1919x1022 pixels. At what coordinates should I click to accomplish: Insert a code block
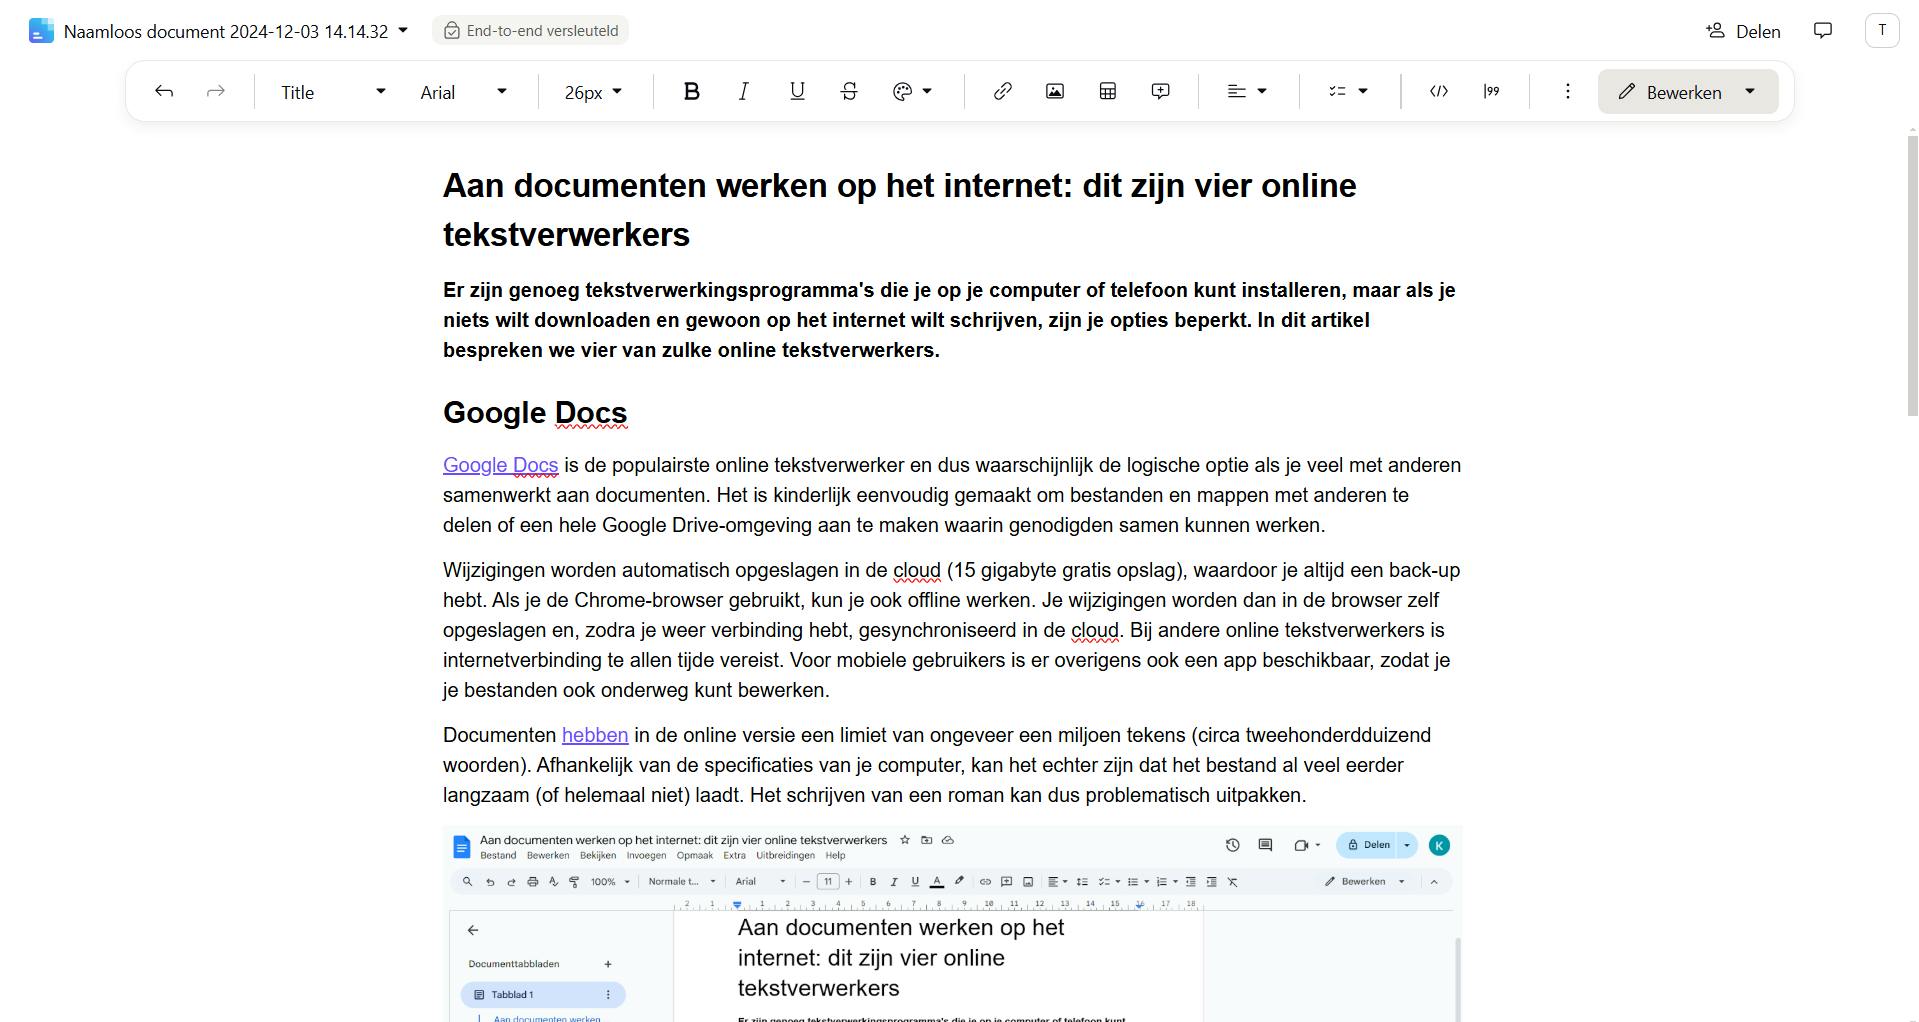pos(1438,91)
